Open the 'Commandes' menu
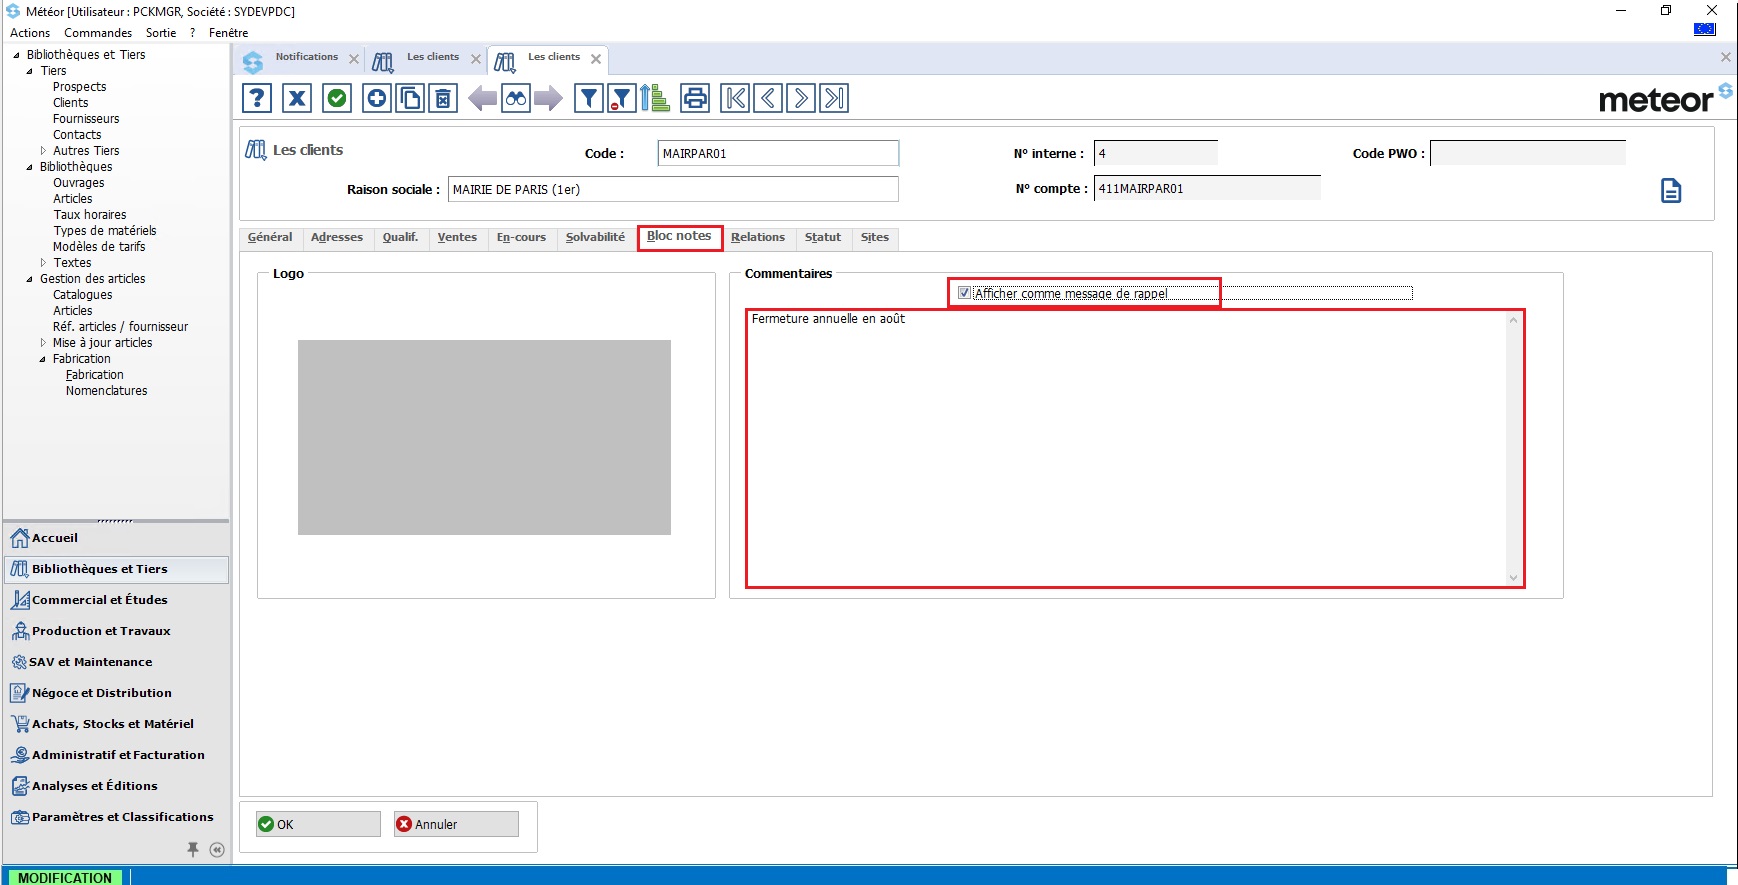 tap(98, 33)
